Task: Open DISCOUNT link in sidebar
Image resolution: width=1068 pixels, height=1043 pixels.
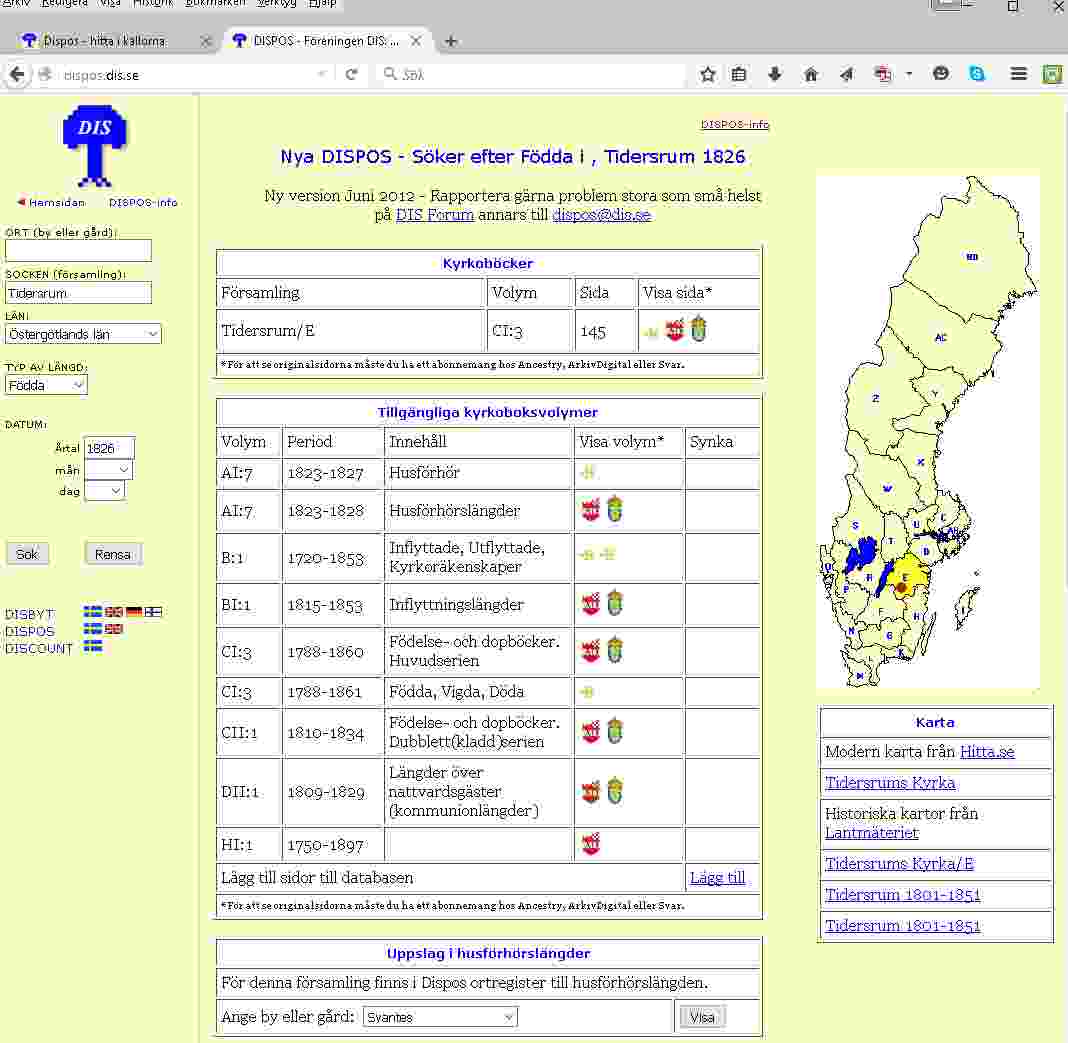Action: pos(39,649)
